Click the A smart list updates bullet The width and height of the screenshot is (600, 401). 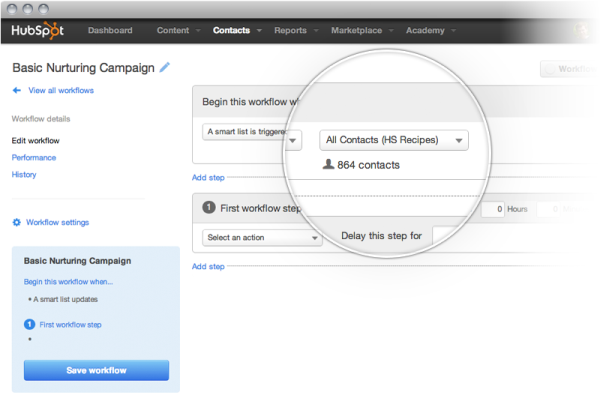pyautogui.click(x=63, y=299)
